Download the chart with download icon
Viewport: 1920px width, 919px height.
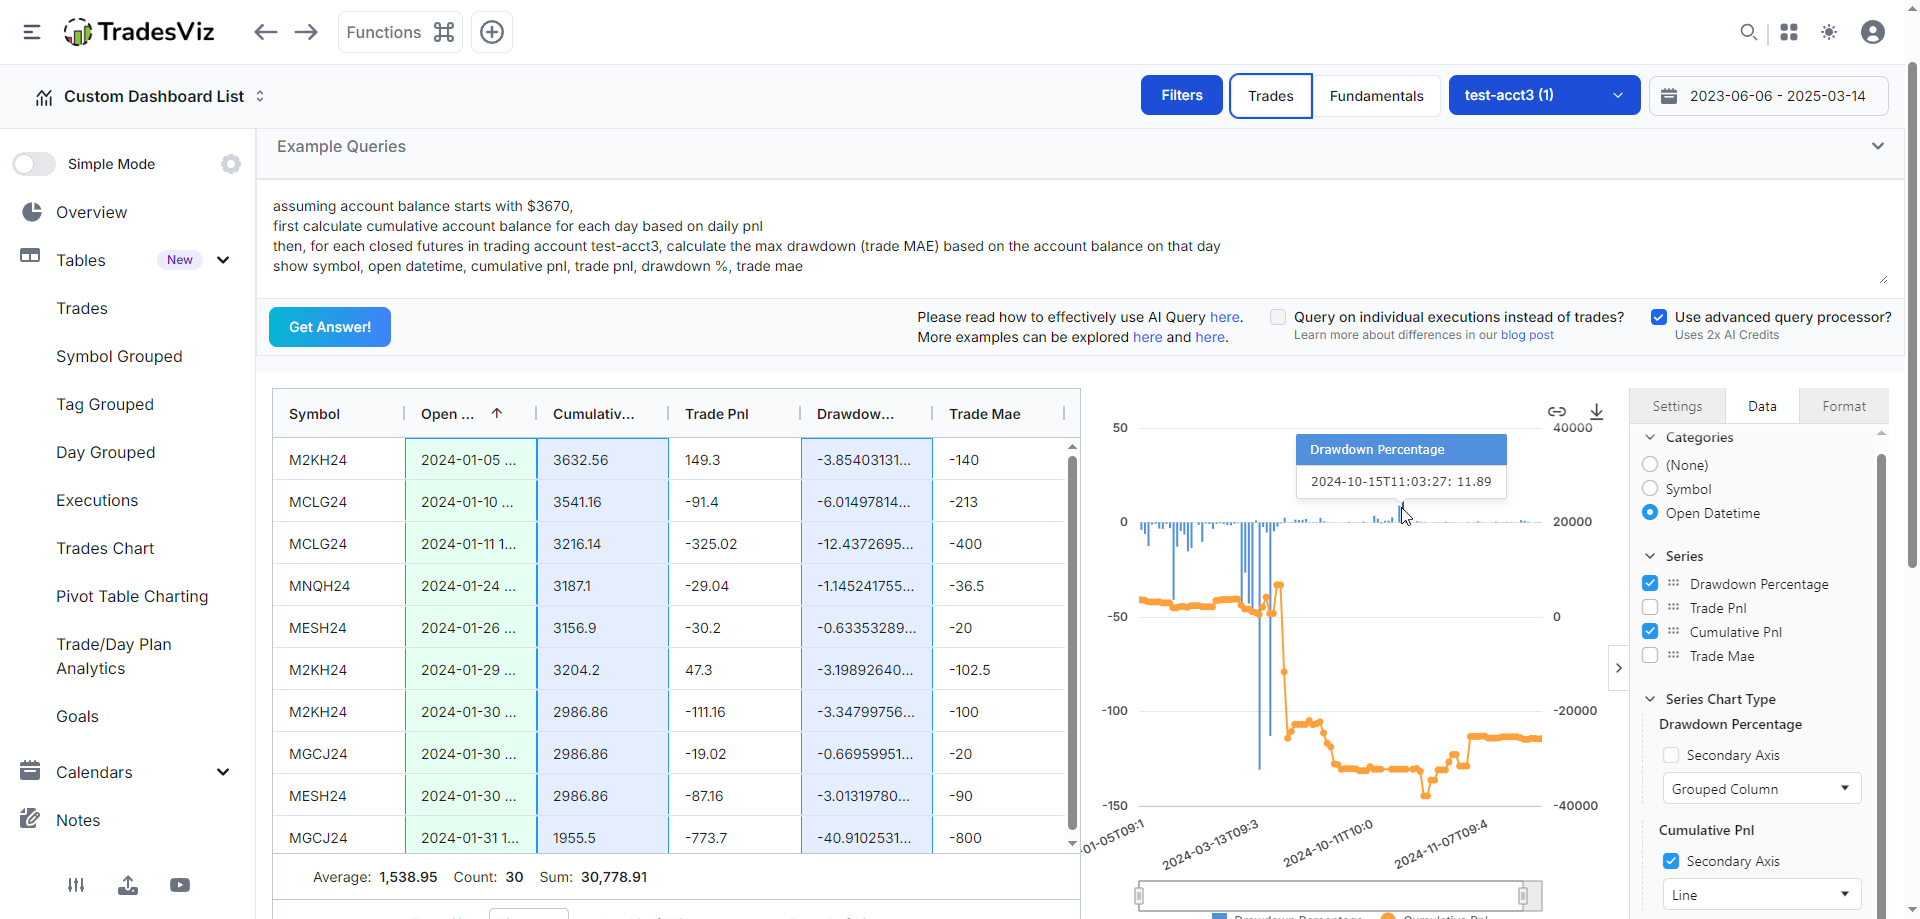pyautogui.click(x=1596, y=411)
